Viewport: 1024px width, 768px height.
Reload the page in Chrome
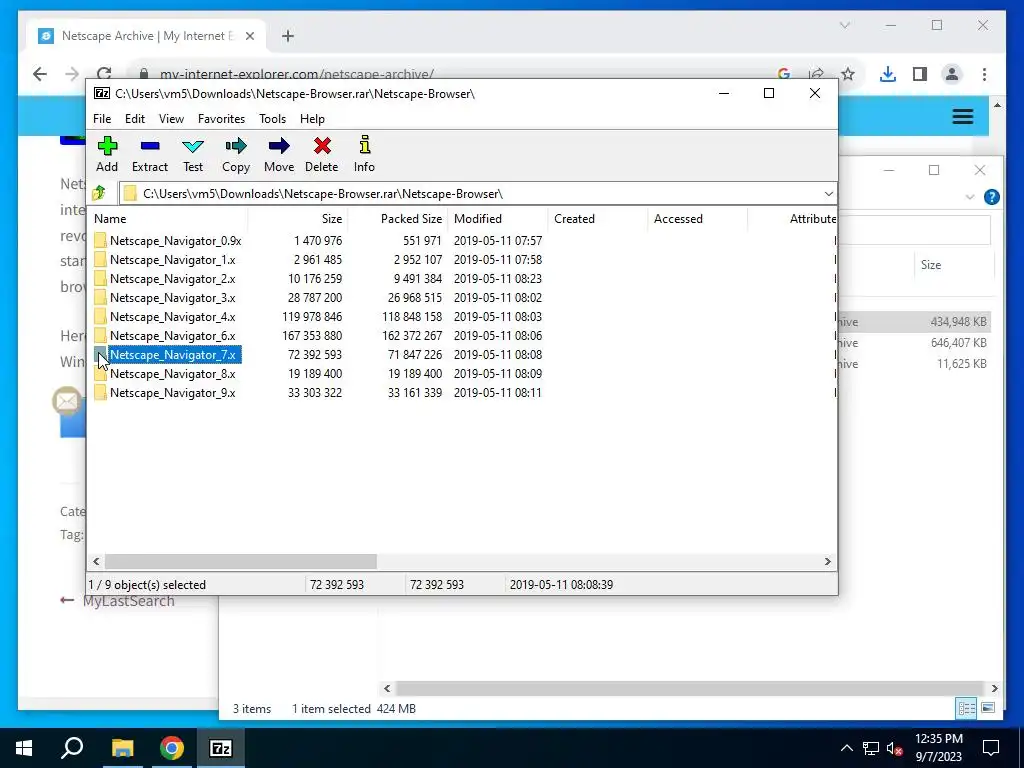[x=104, y=73]
